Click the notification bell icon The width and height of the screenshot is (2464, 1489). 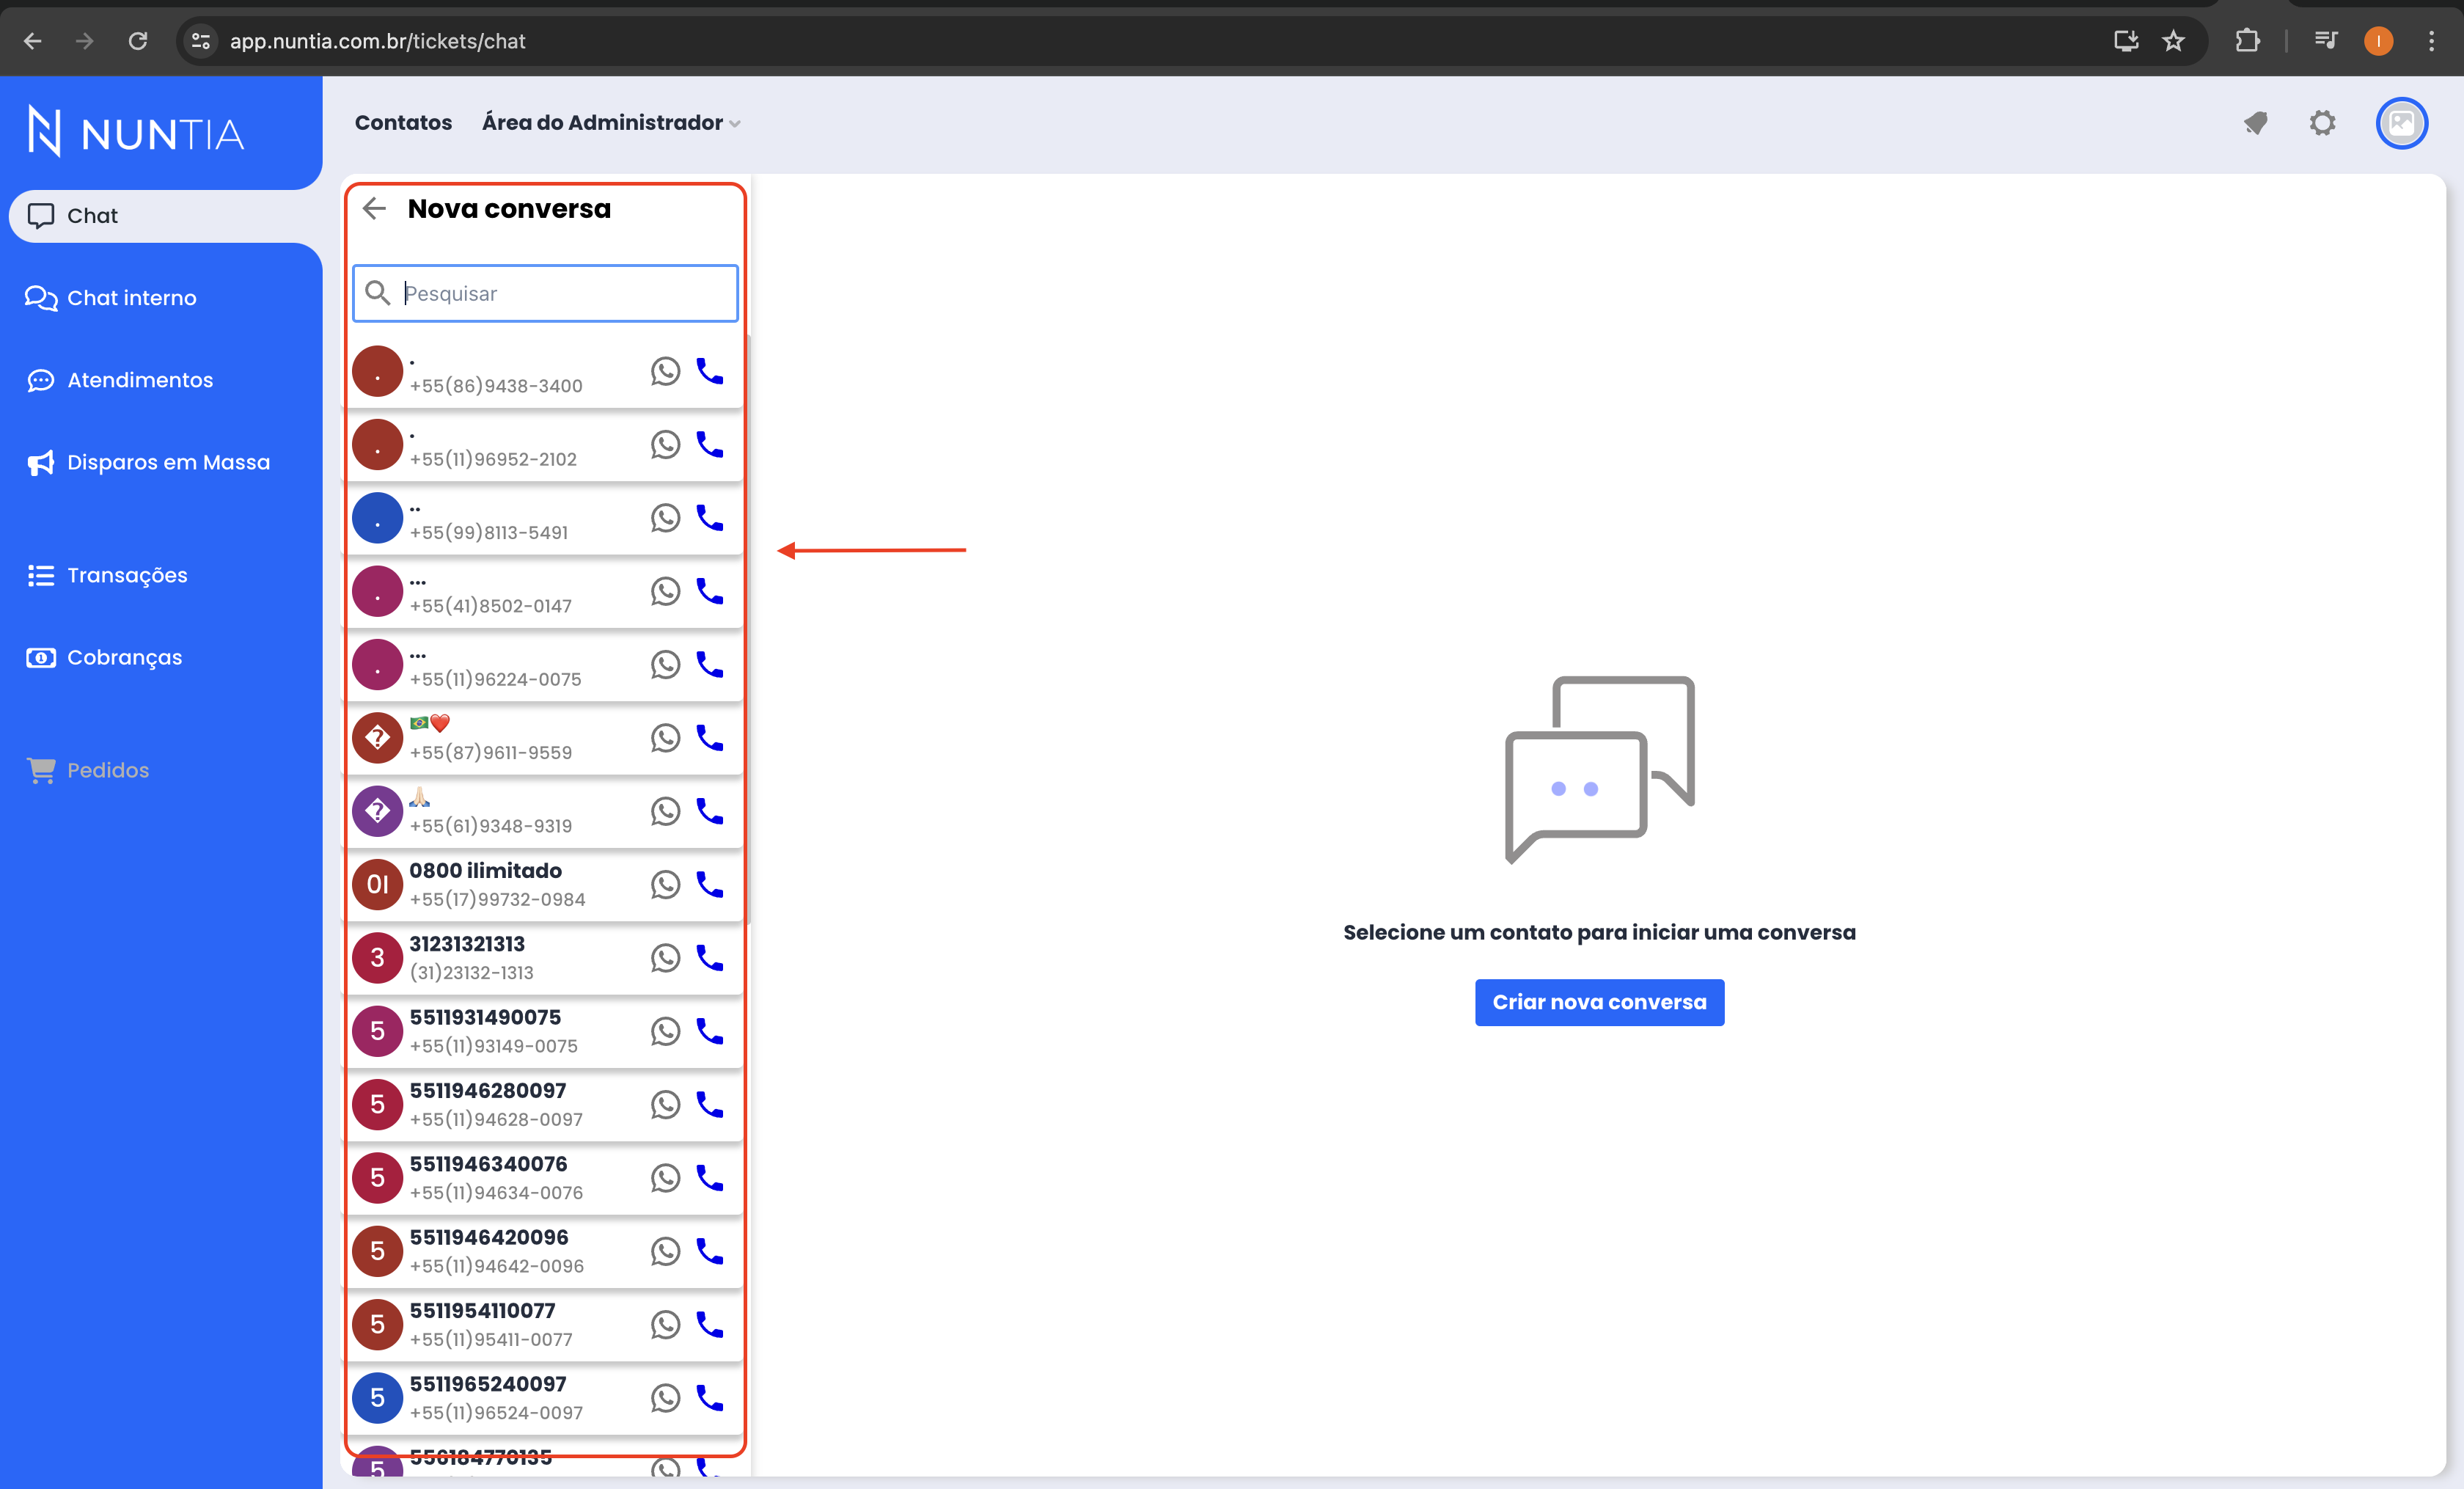(2254, 123)
